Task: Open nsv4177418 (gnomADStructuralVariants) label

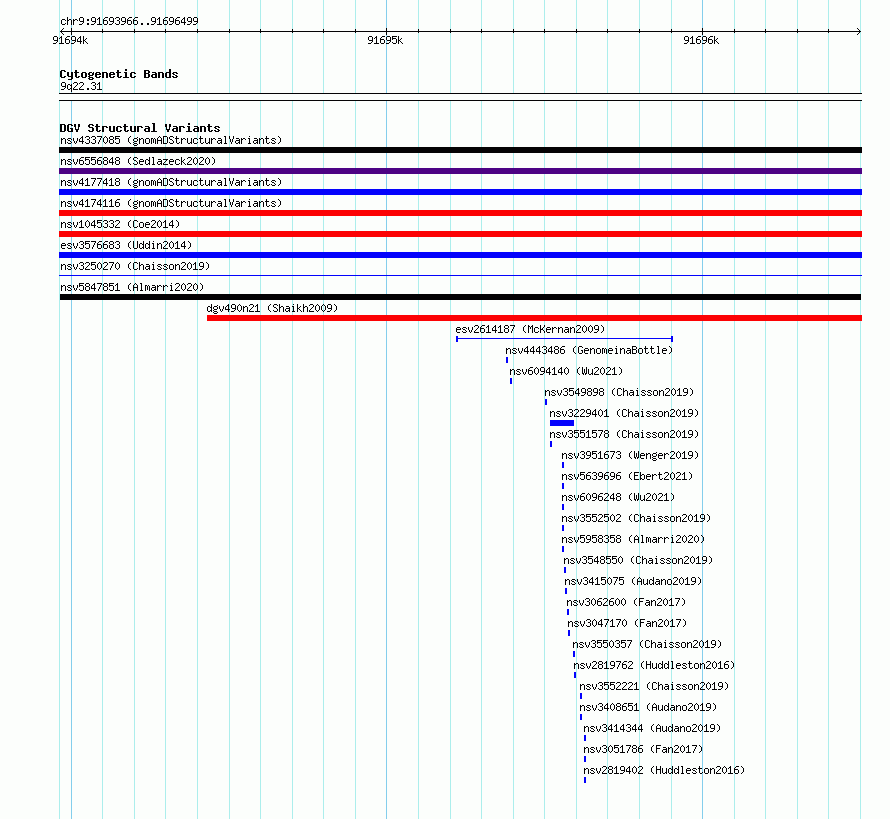Action: 171,182
